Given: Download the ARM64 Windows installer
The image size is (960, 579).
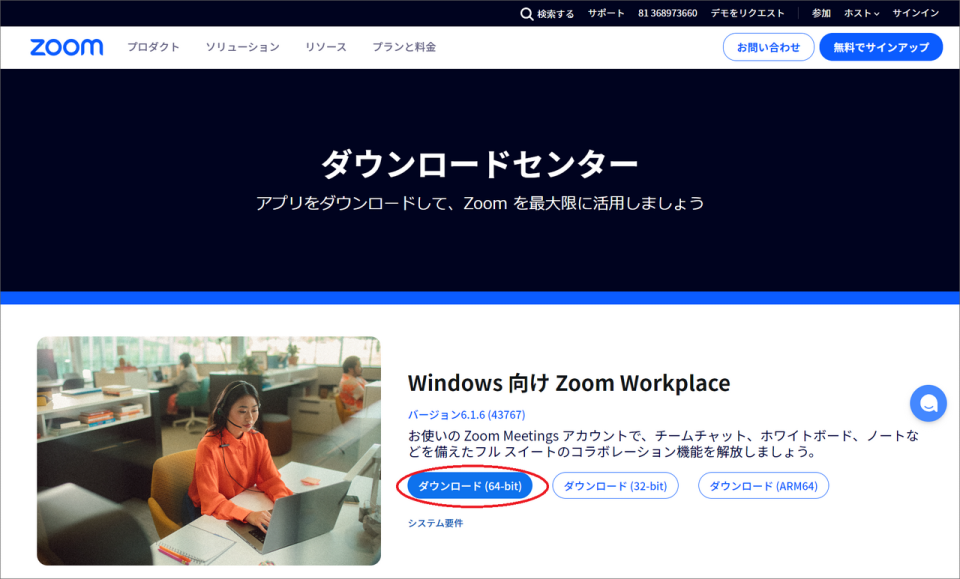Looking at the screenshot, I should pyautogui.click(x=763, y=486).
